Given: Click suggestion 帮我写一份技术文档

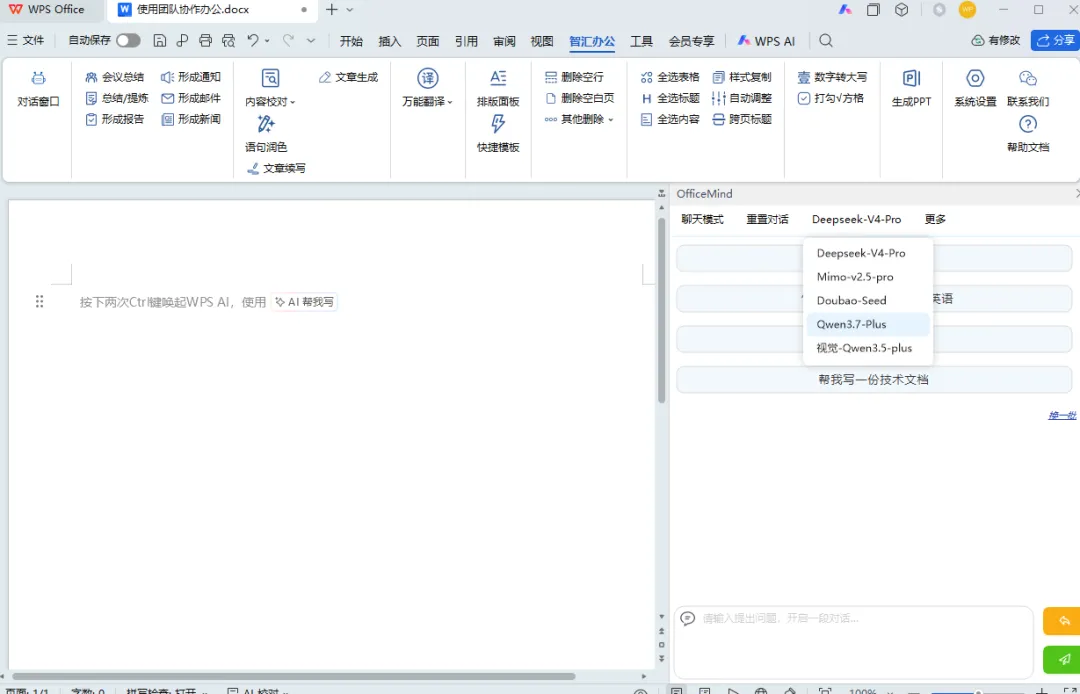Looking at the screenshot, I should point(873,379).
